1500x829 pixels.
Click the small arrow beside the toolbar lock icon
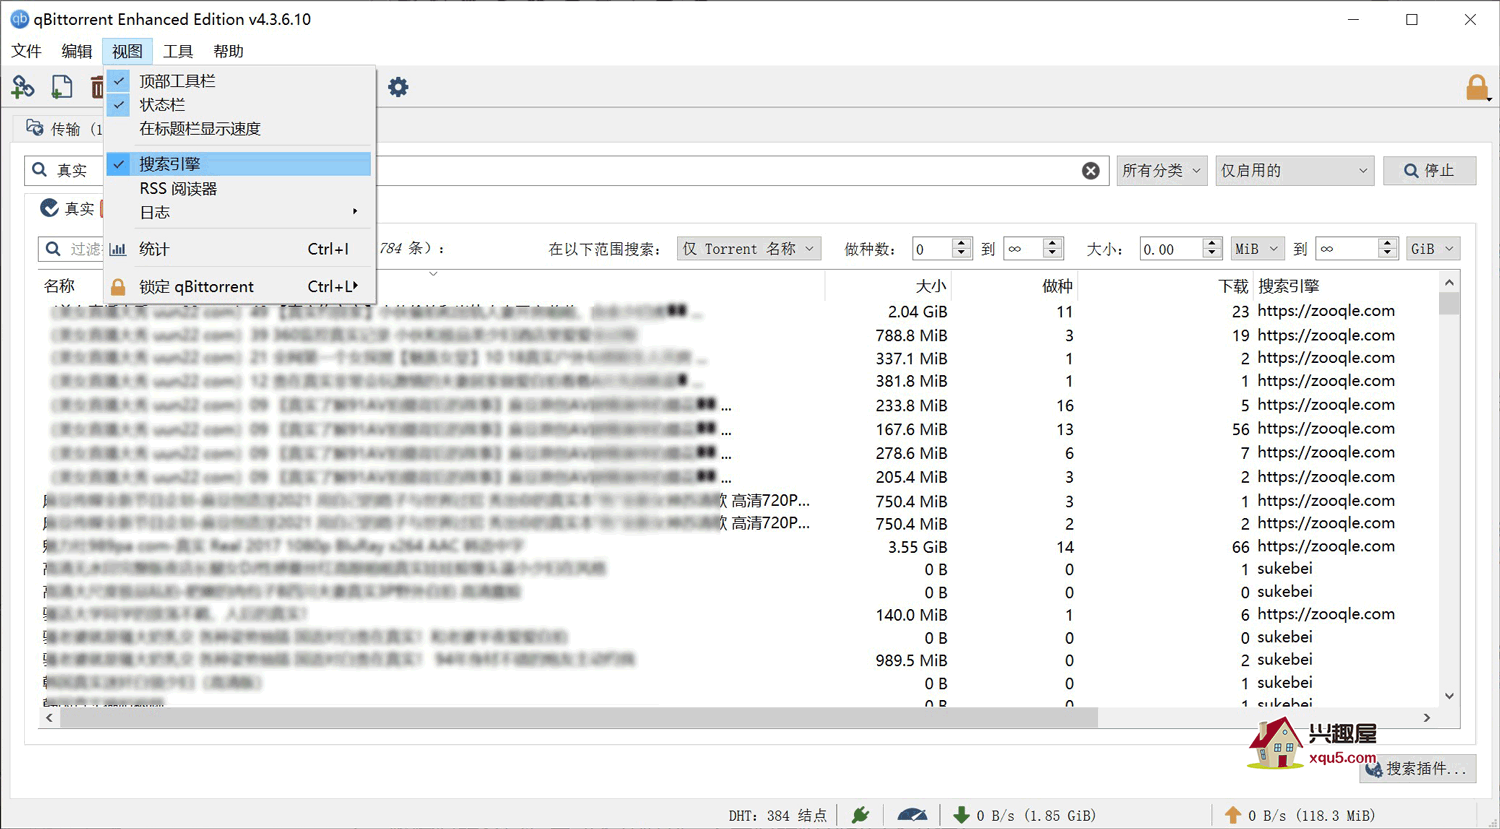pos(1490,99)
